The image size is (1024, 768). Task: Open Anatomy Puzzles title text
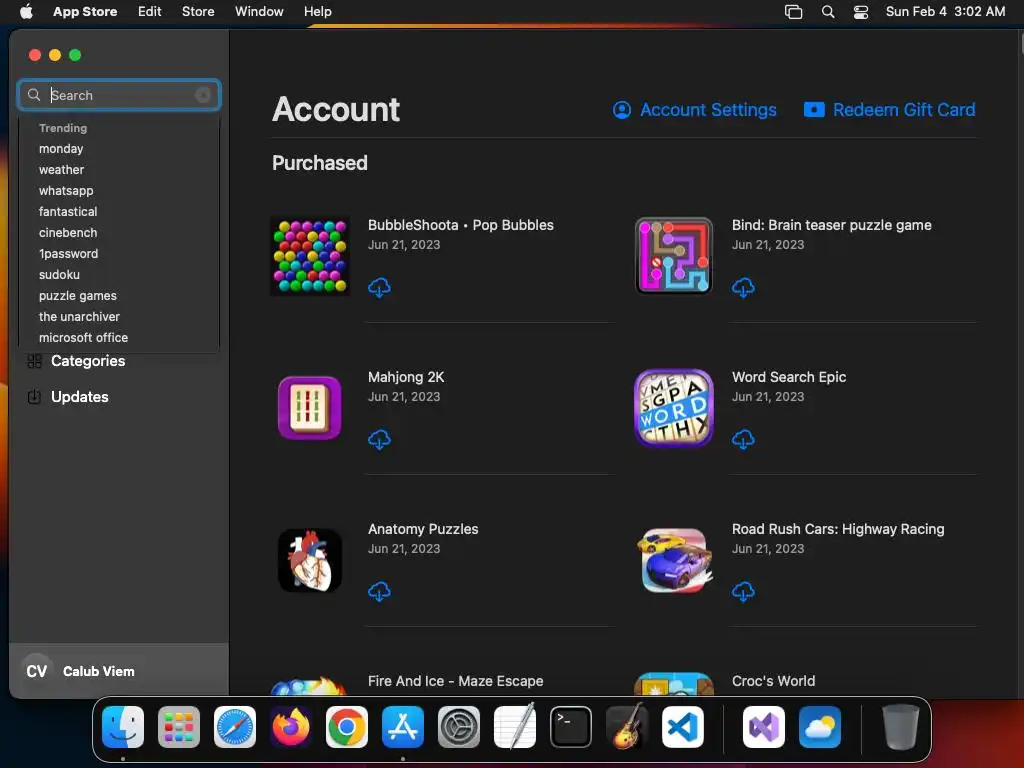coord(423,530)
